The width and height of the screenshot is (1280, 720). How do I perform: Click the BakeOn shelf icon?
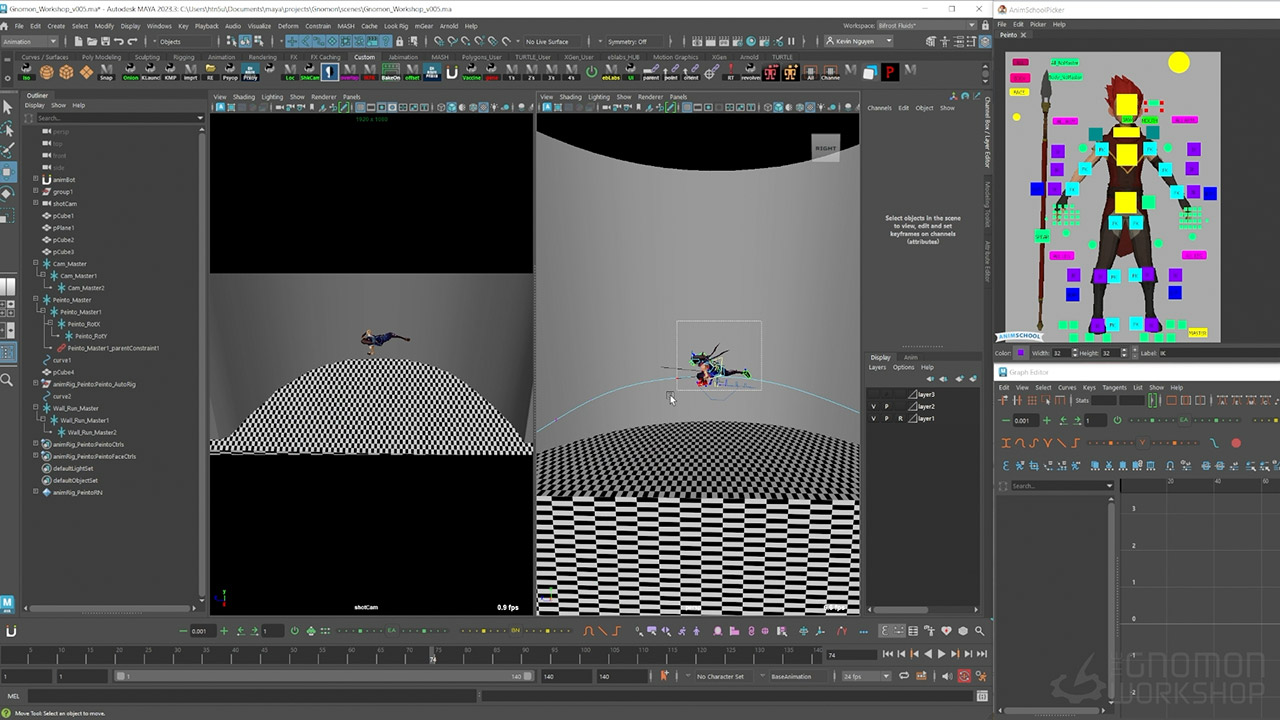pos(390,73)
